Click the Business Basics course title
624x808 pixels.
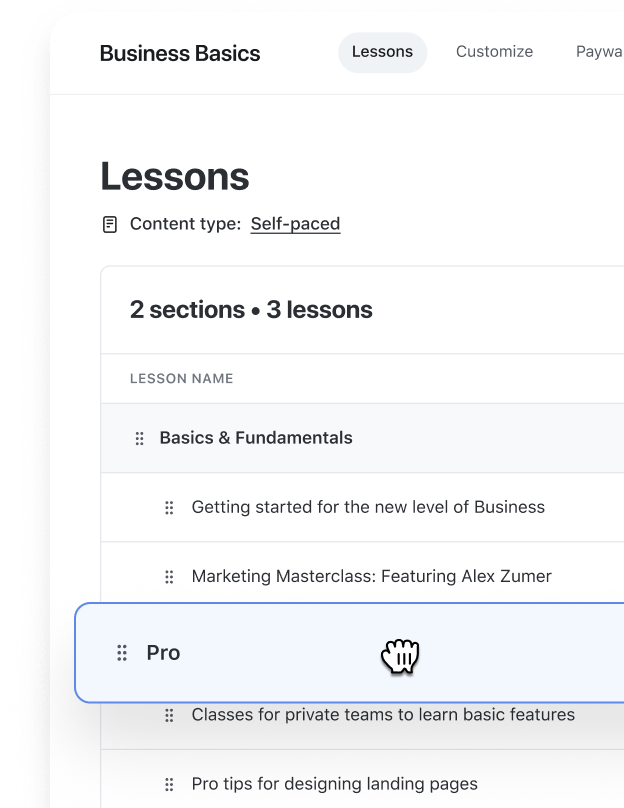(180, 54)
